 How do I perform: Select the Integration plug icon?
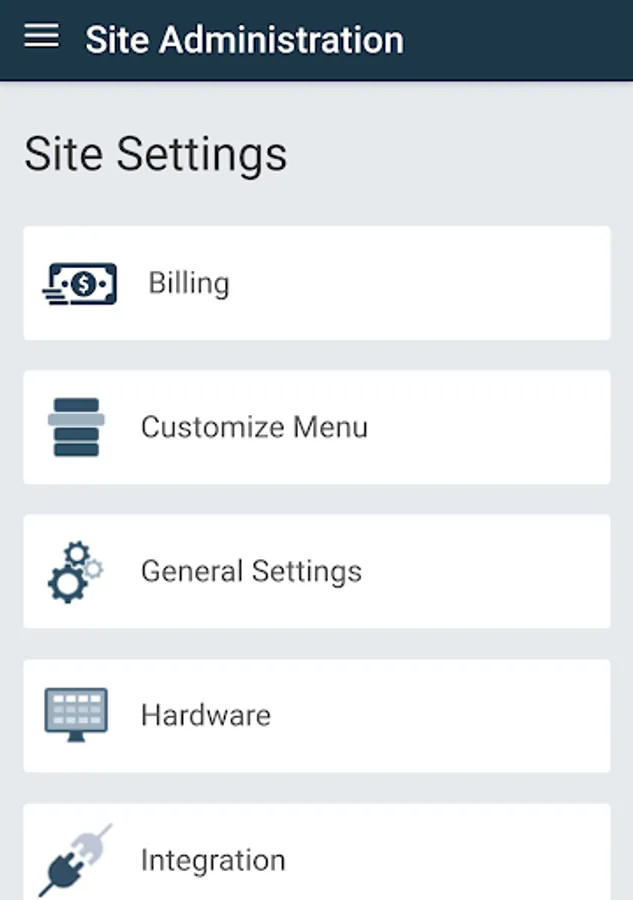click(75, 858)
